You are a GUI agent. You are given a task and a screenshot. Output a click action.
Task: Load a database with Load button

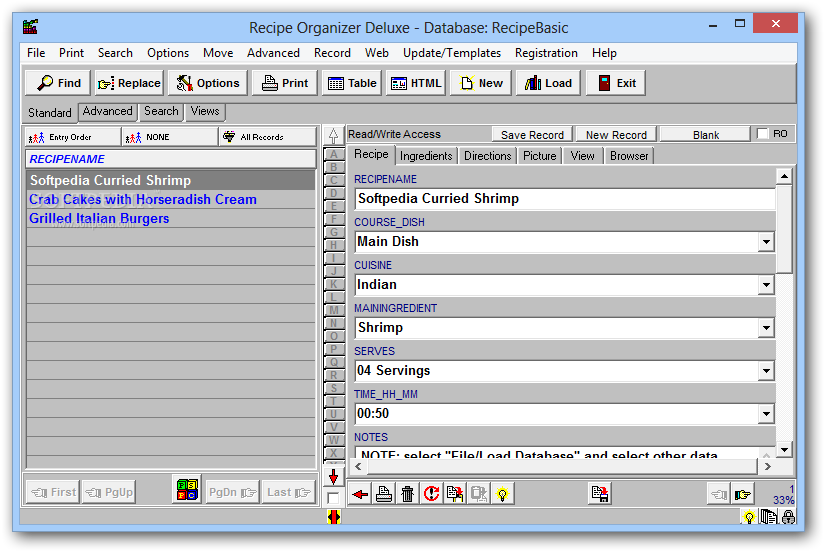pyautogui.click(x=548, y=83)
